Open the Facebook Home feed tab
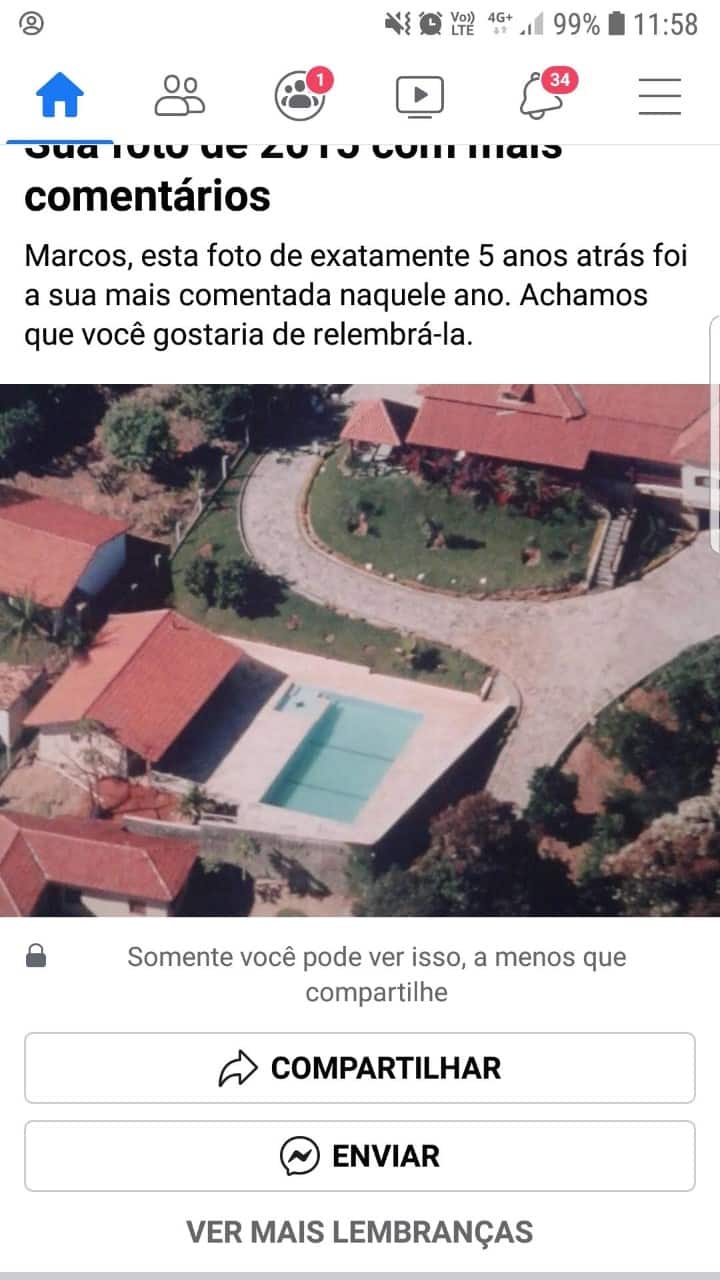Screen dimensions: 720x1280 click(x=60, y=96)
